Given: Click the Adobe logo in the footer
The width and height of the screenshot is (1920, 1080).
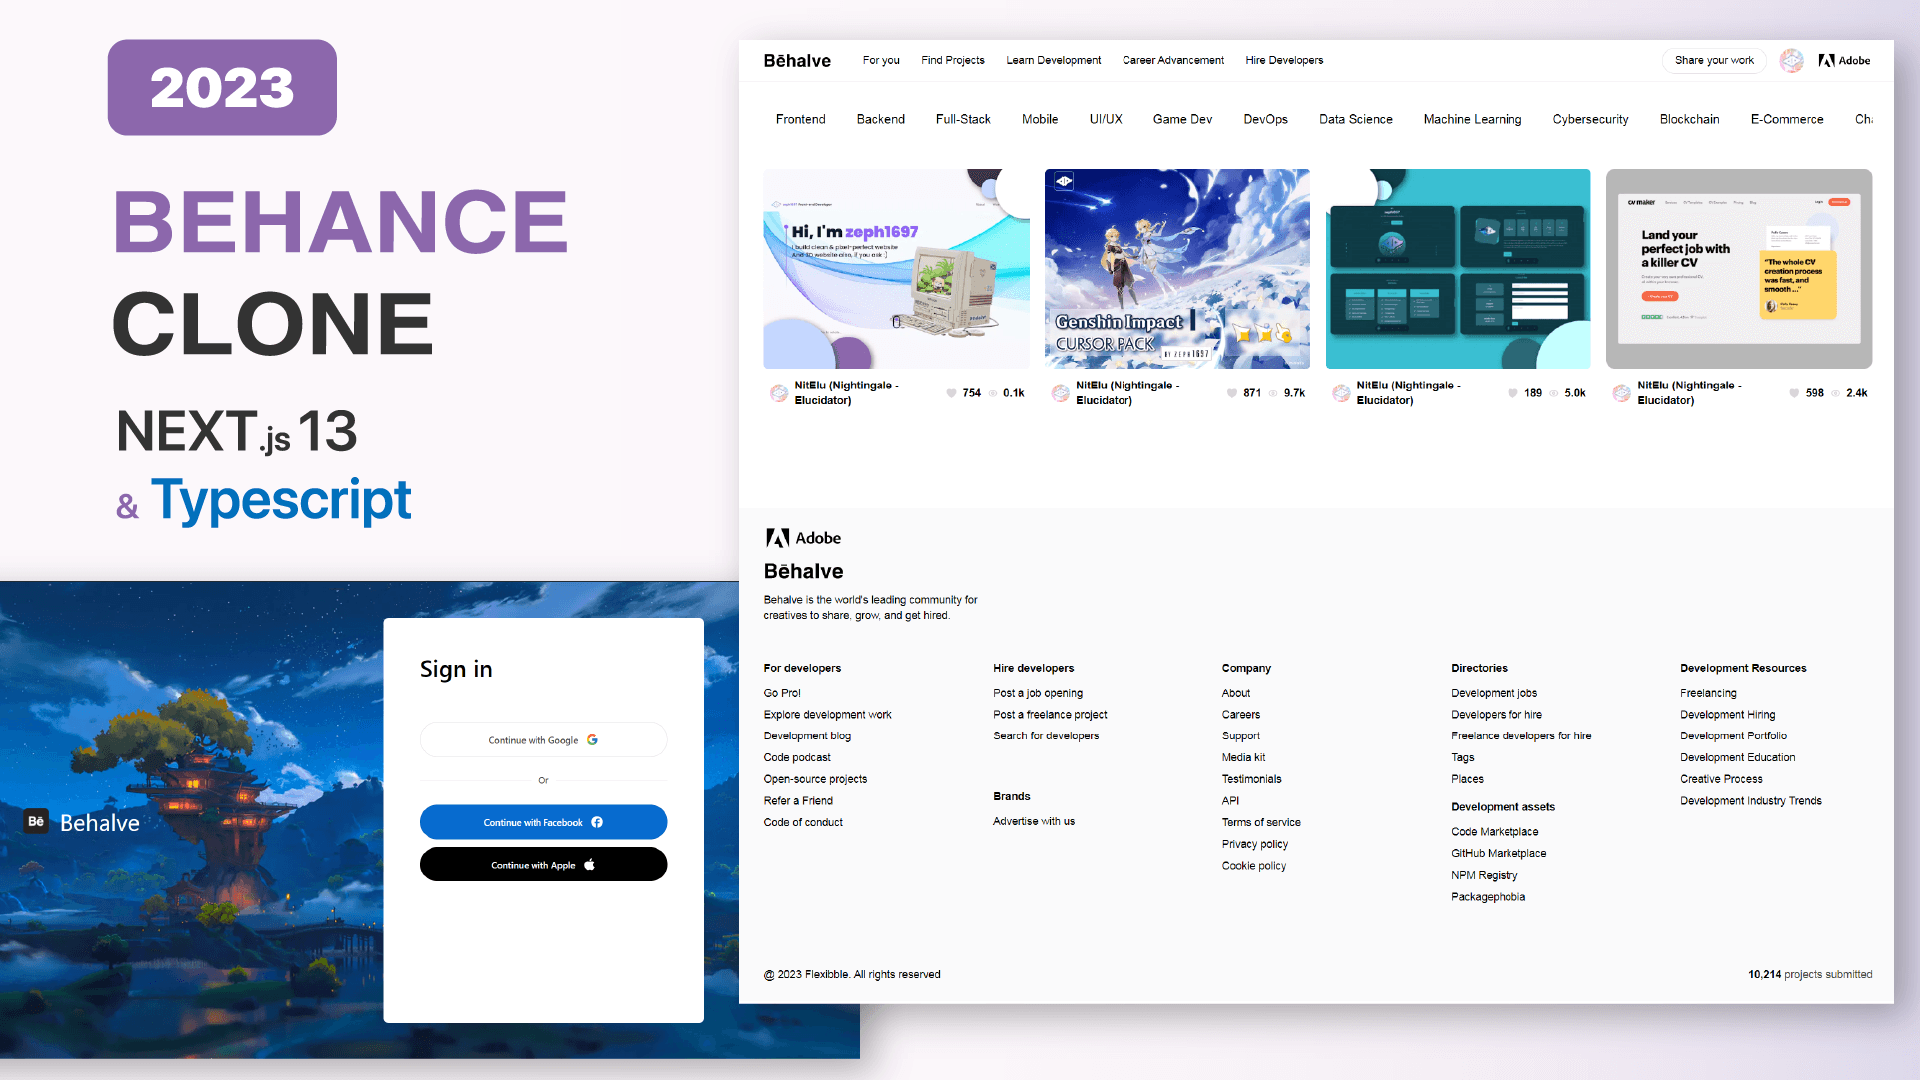Looking at the screenshot, I should (x=803, y=538).
